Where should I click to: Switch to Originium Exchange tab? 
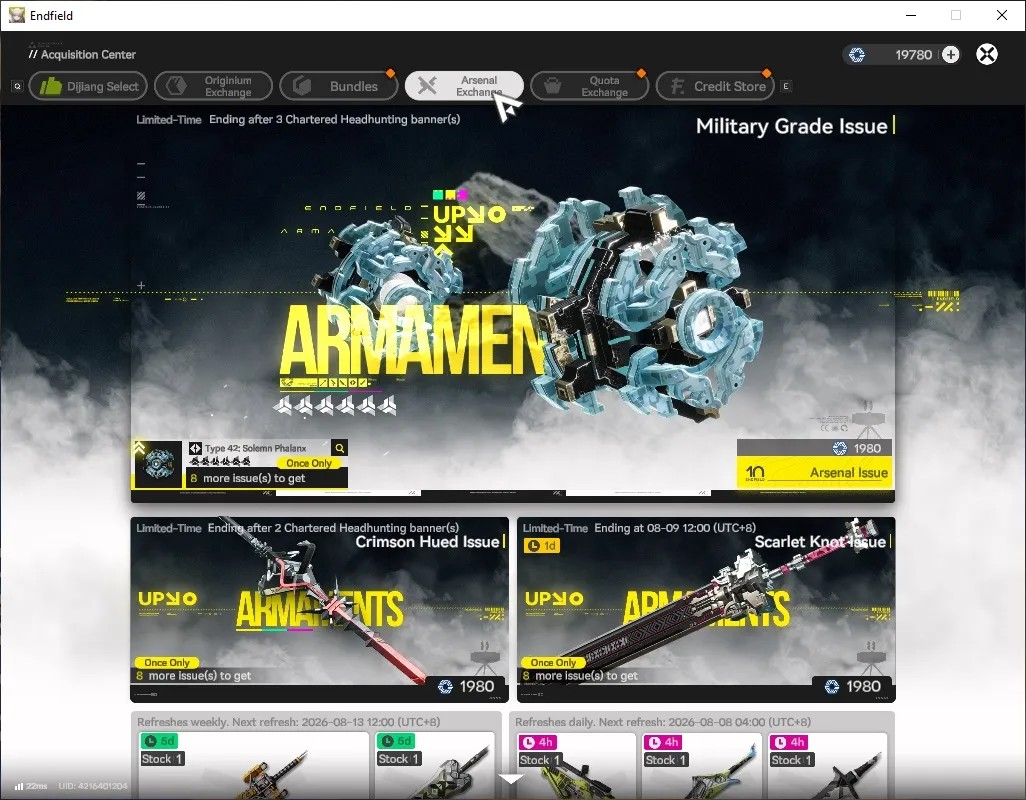coord(213,86)
